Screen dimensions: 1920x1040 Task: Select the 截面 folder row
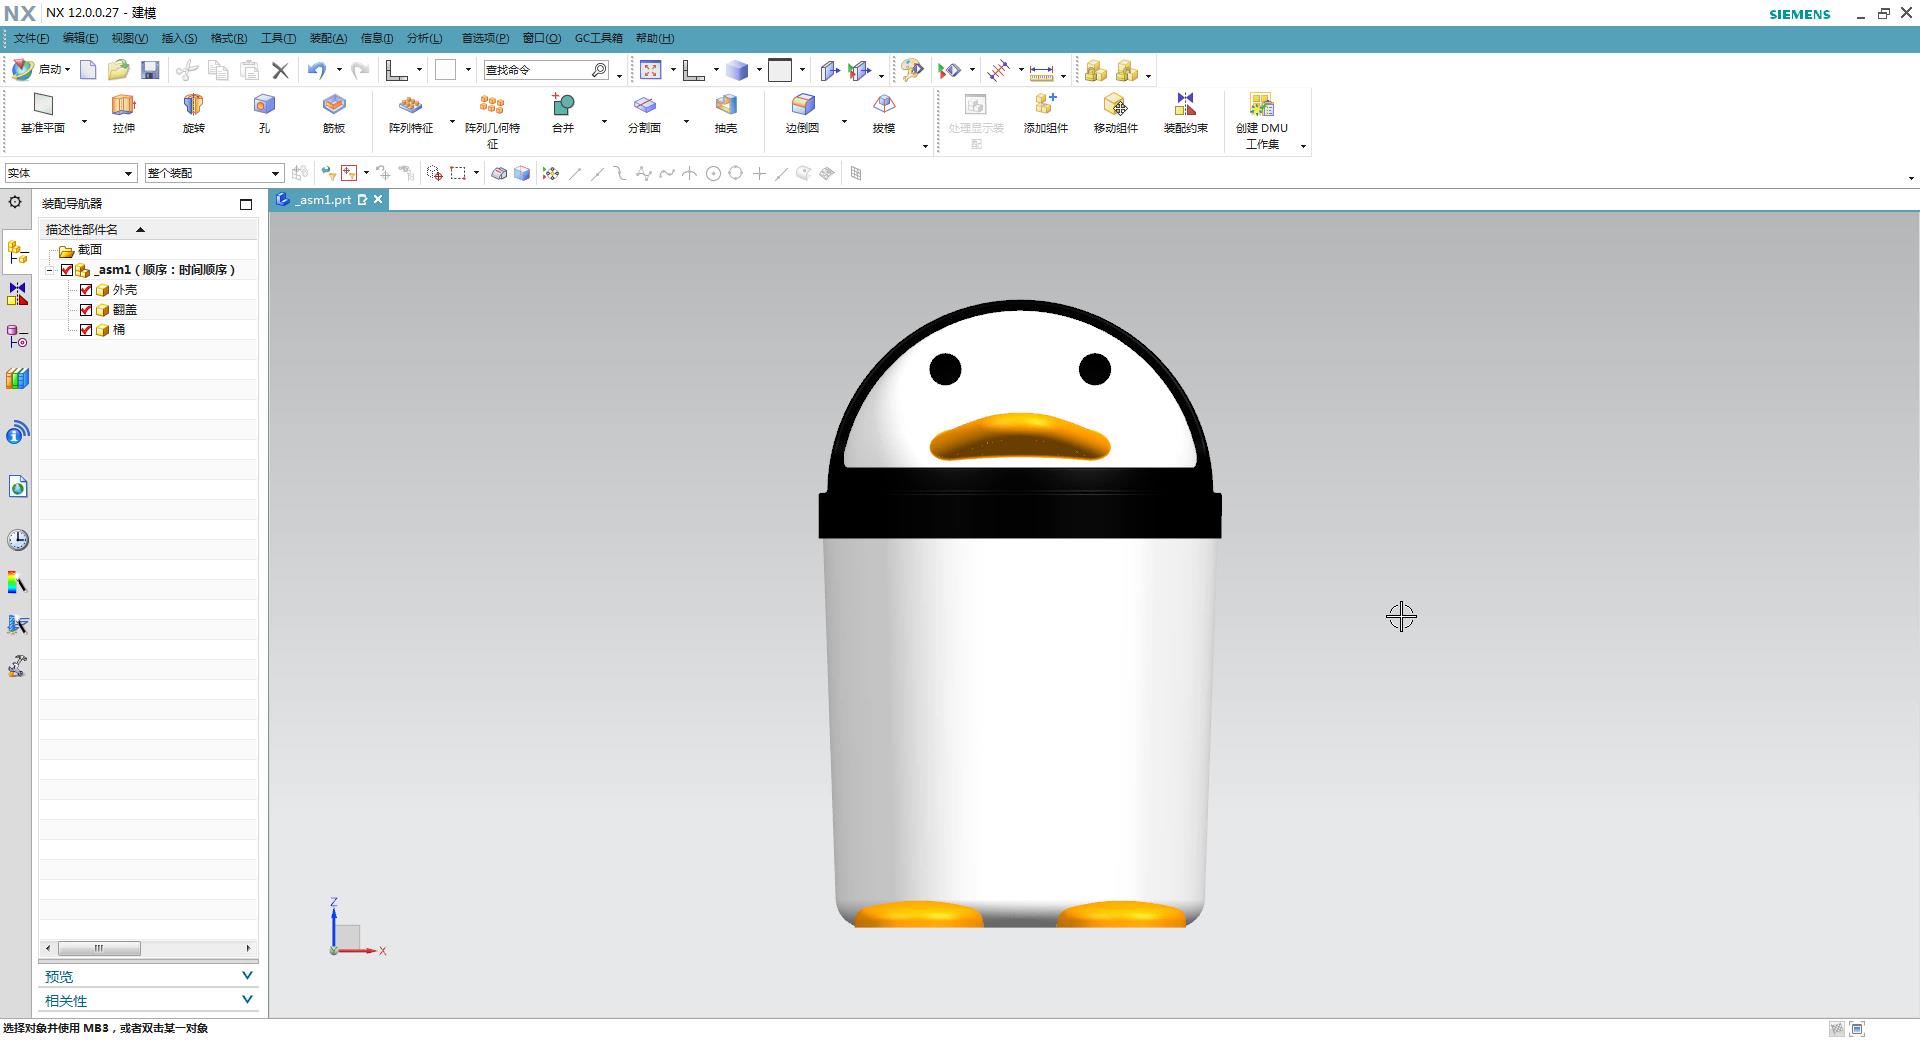click(148, 250)
